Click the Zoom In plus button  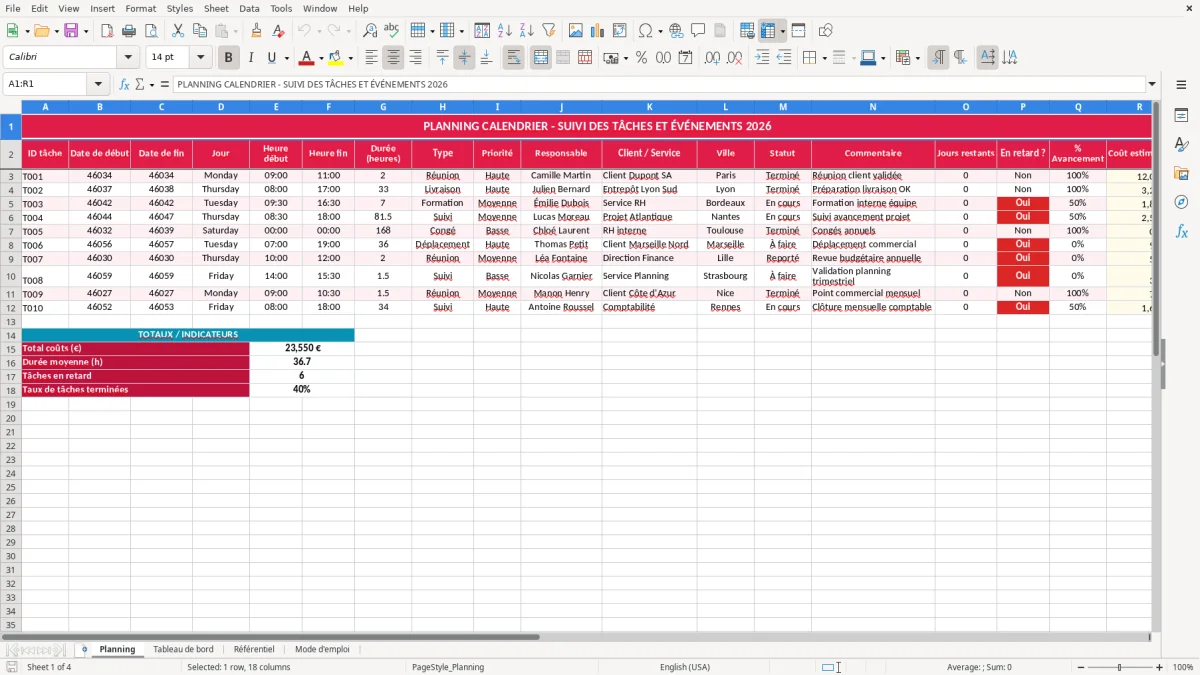pos(1160,667)
